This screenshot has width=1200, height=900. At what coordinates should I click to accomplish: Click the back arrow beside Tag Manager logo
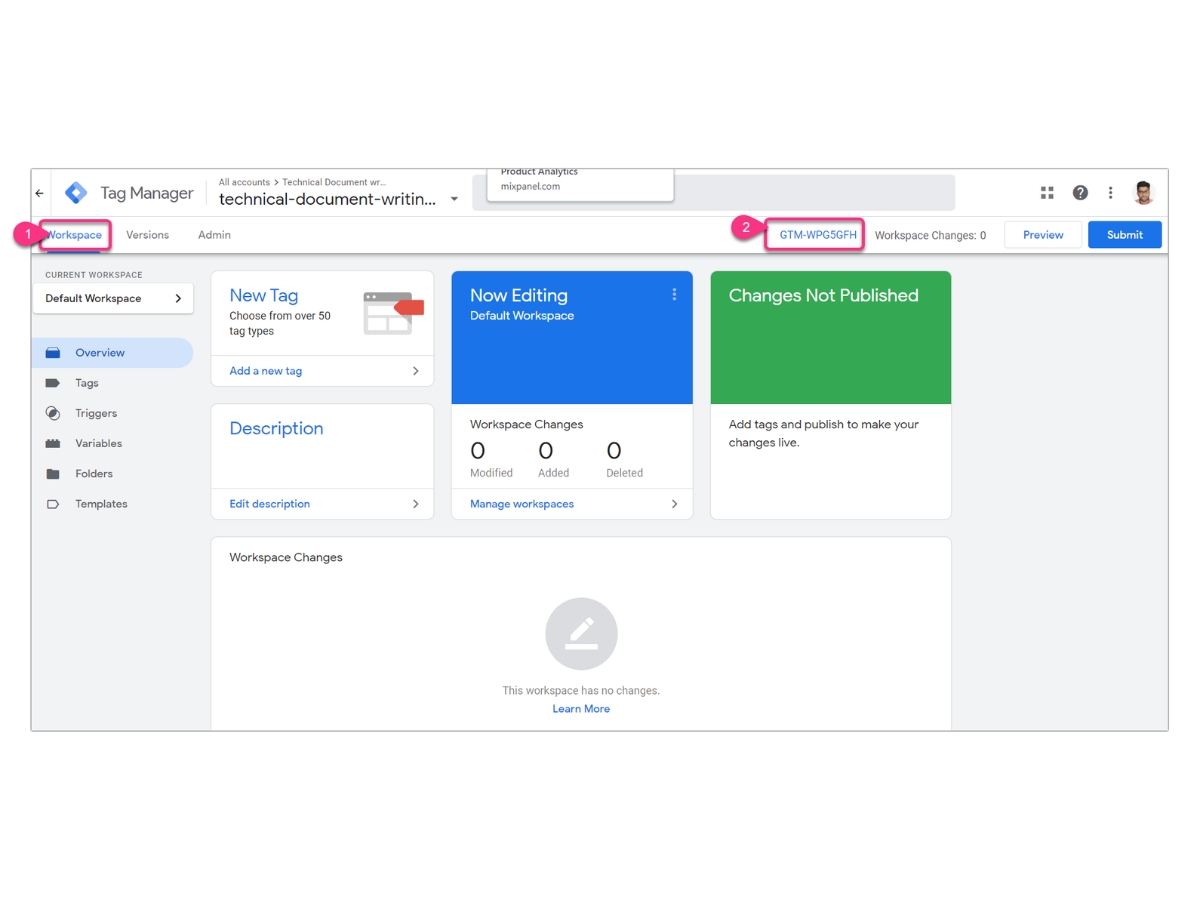point(40,193)
